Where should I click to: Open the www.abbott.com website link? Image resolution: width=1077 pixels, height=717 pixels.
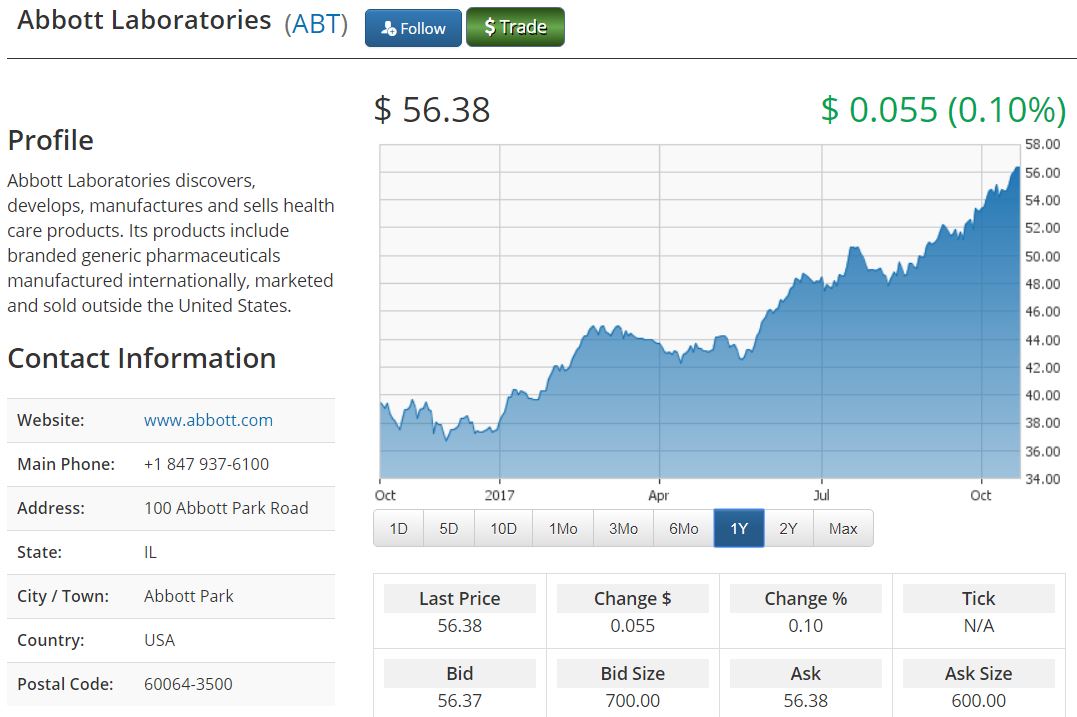[x=208, y=420]
